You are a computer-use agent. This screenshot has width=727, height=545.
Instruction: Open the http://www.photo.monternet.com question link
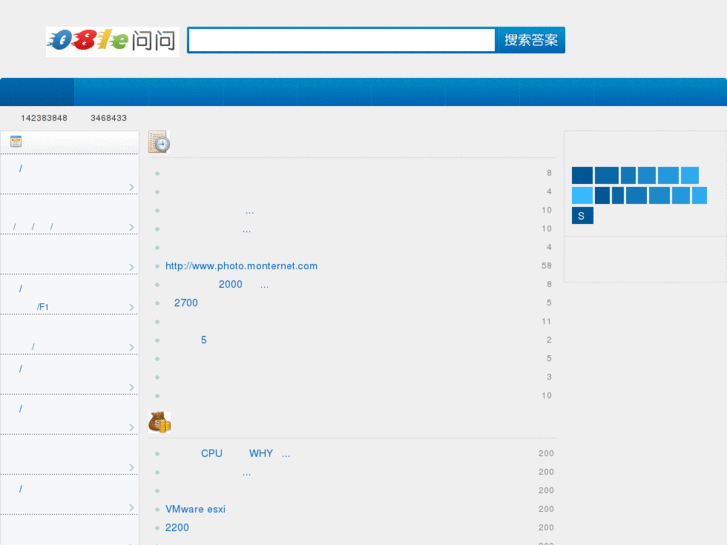click(x=242, y=266)
